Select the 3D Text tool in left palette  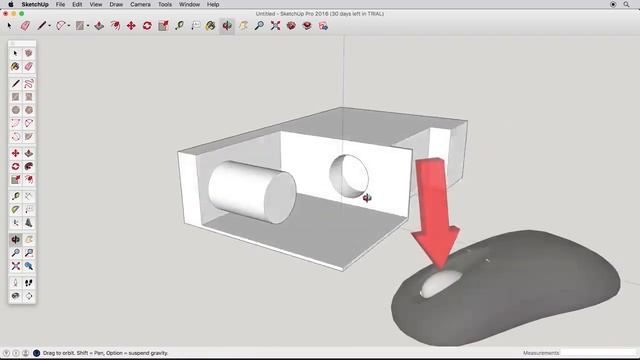click(29, 222)
